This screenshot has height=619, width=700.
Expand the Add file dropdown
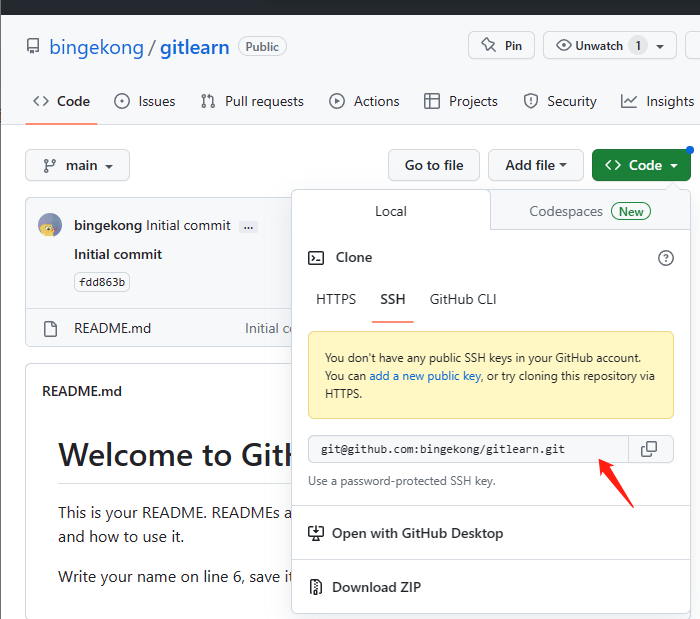point(536,165)
